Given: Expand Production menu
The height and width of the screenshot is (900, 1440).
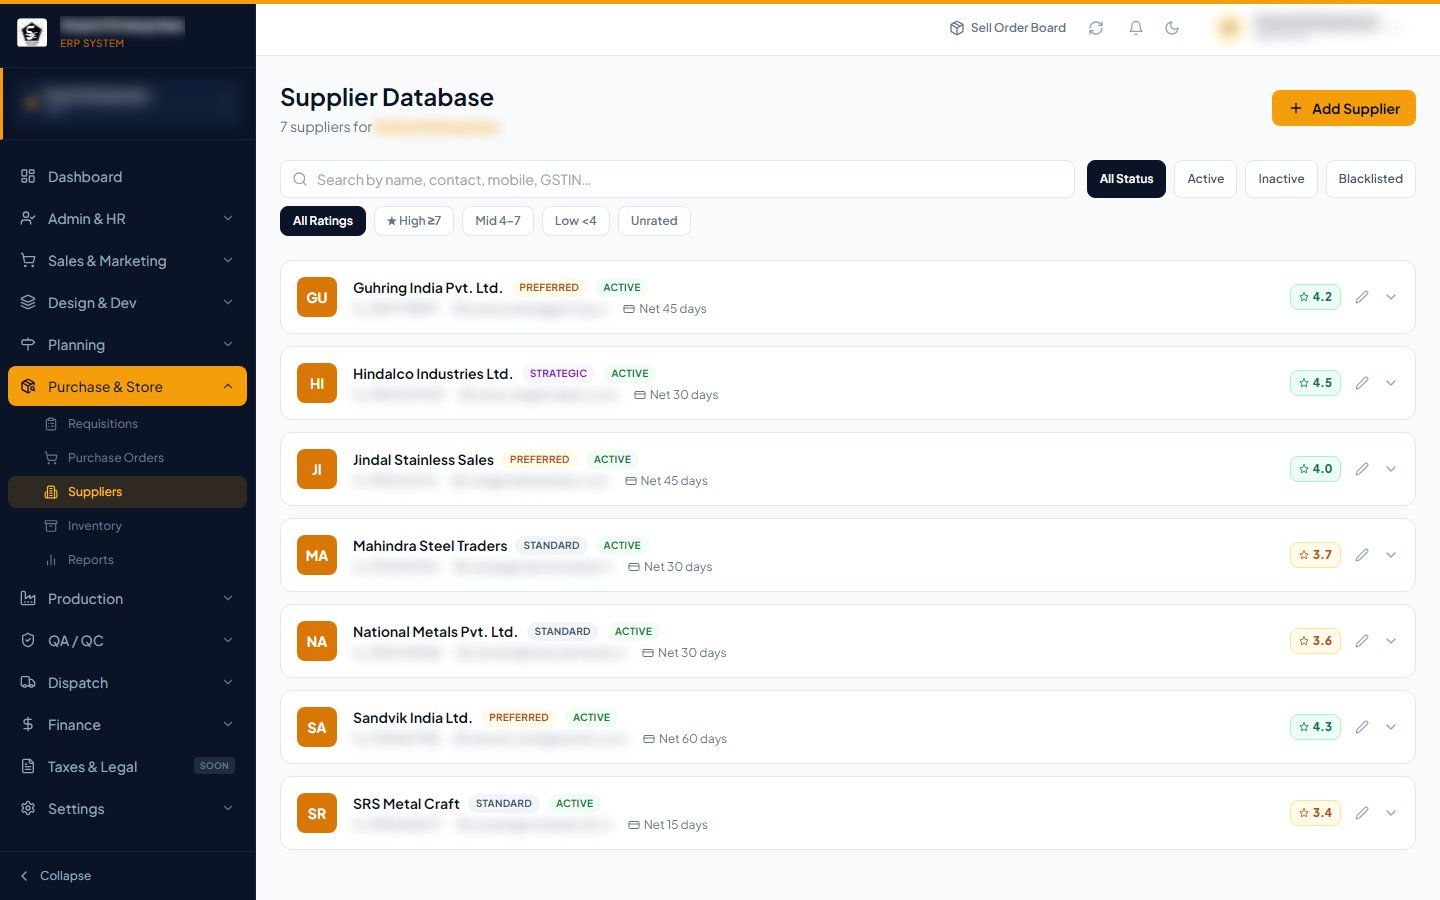Looking at the screenshot, I should click(x=127, y=599).
